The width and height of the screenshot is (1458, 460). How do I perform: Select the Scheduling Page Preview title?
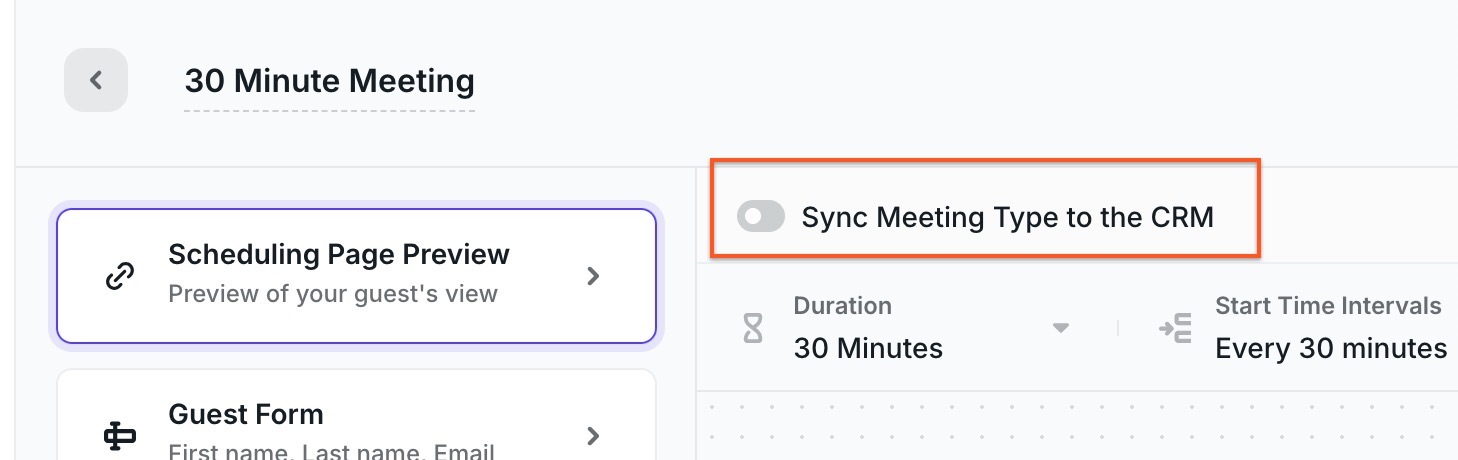[x=339, y=255]
